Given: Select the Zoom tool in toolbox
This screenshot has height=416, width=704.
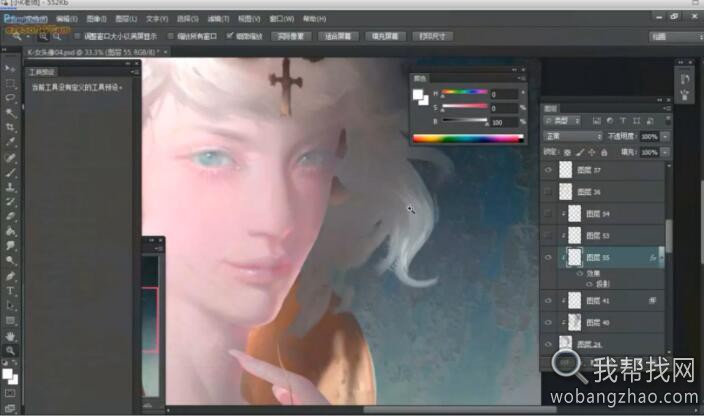Looking at the screenshot, I should (10, 350).
